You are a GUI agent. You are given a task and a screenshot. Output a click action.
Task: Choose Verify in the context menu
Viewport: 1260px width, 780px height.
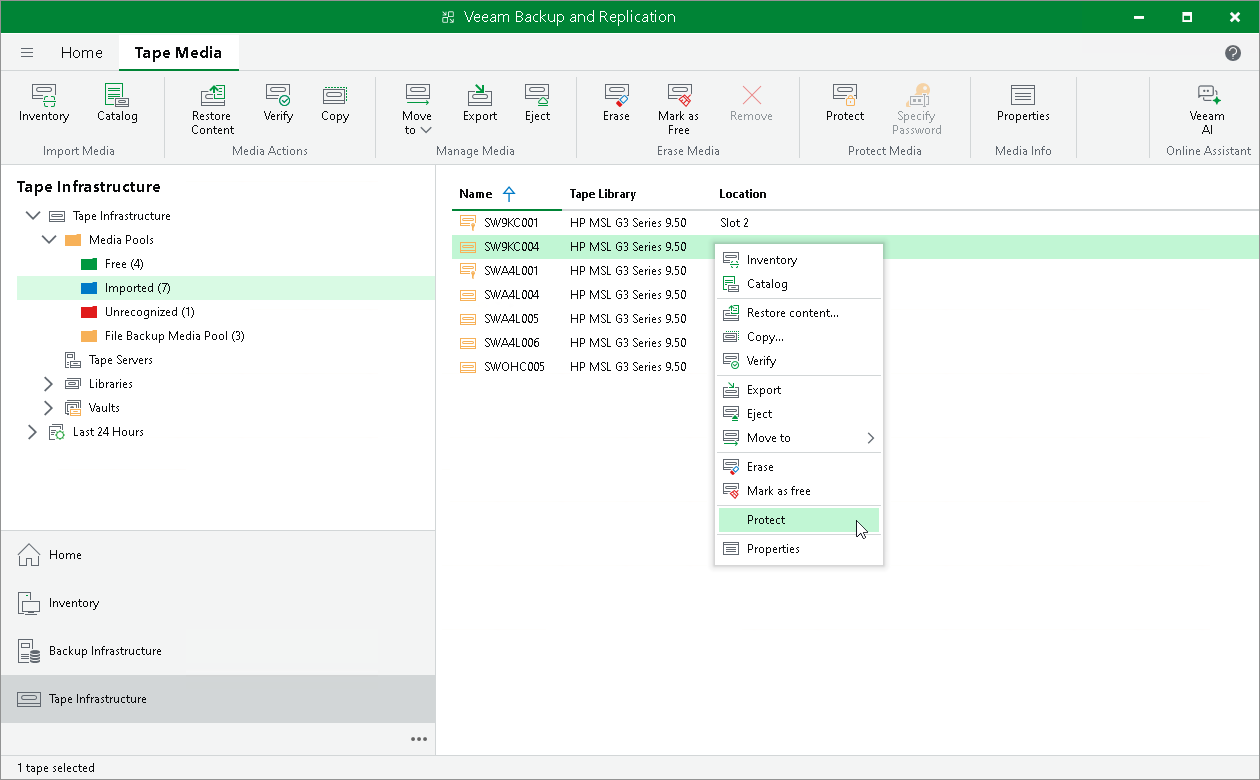tap(799, 361)
